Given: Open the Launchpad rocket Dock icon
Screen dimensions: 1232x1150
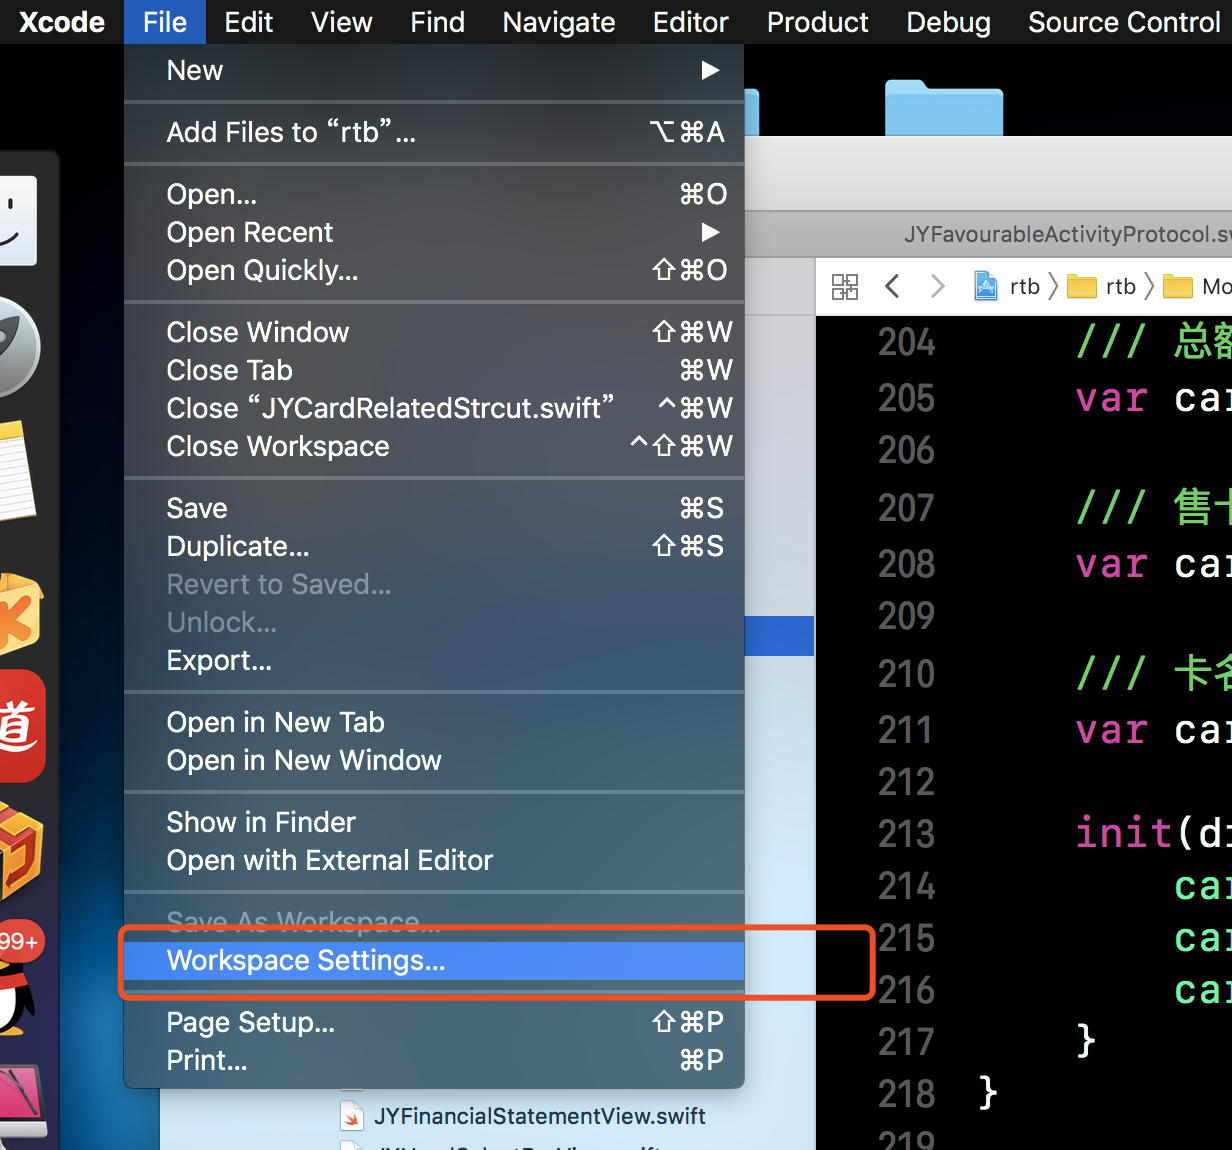Looking at the screenshot, I should coord(18,346).
